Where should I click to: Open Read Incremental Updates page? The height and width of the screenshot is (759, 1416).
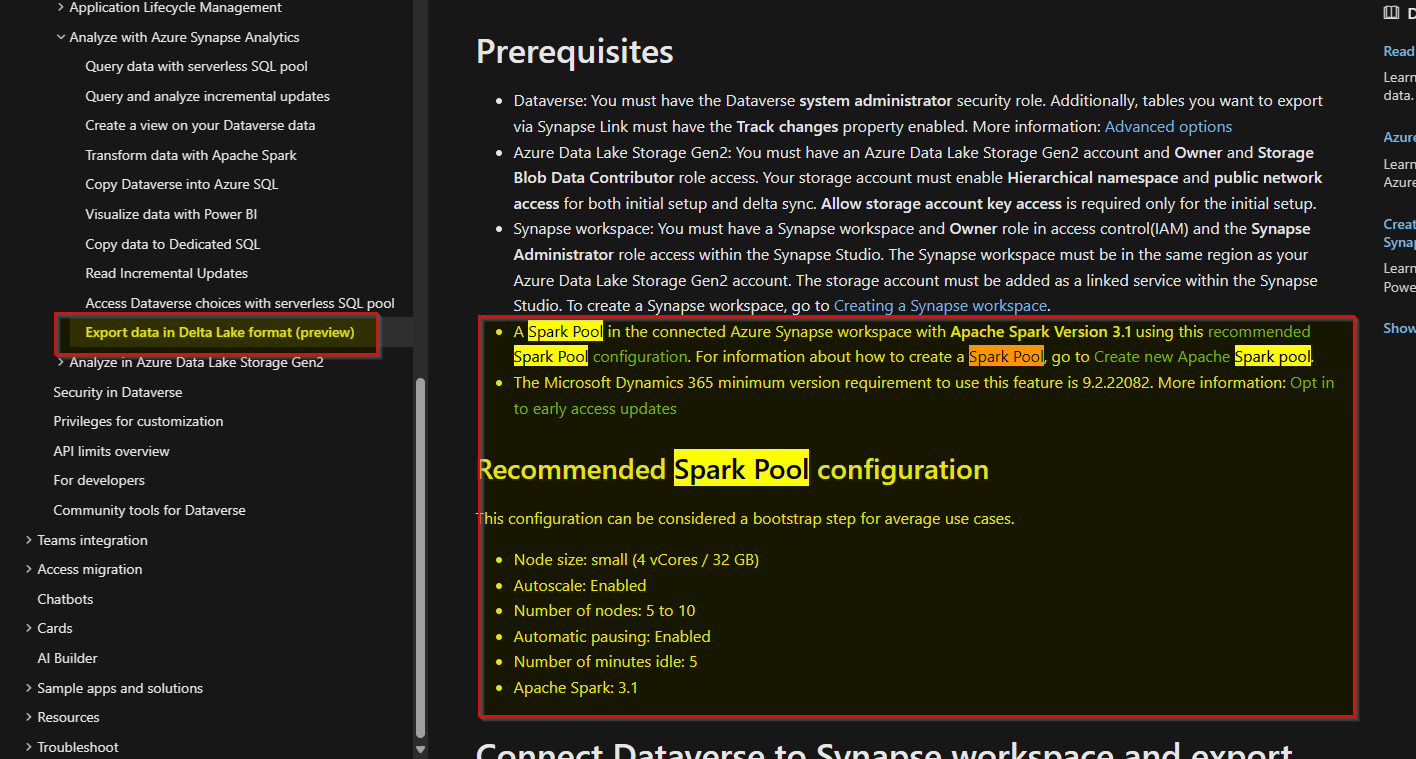(167, 273)
